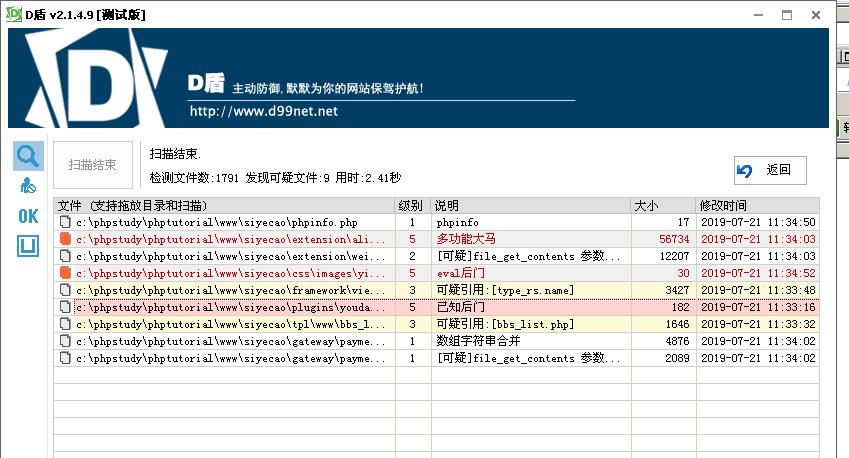849x458 pixels.
Task: Select the siyecao\css\images\yi file path
Action: coord(231,273)
